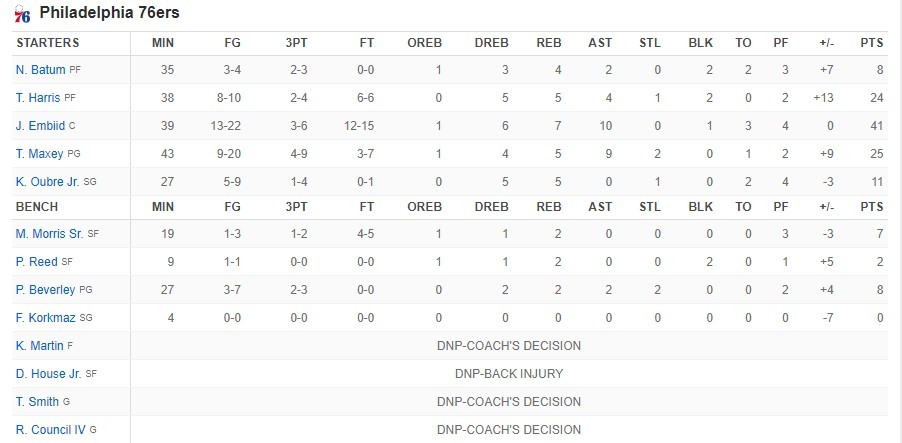
Task: Open N. Batum player page
Action: 40,70
